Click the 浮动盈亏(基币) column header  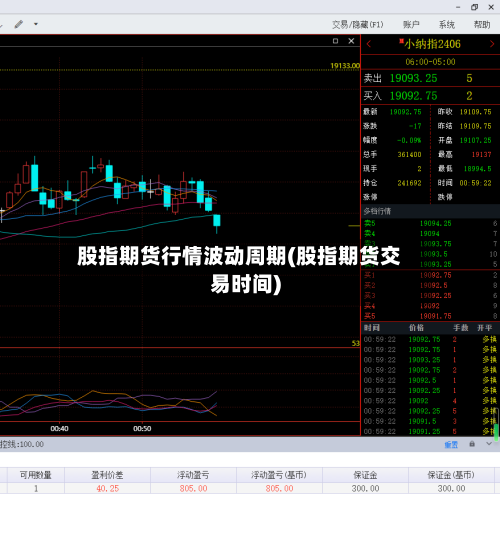[x=279, y=475]
